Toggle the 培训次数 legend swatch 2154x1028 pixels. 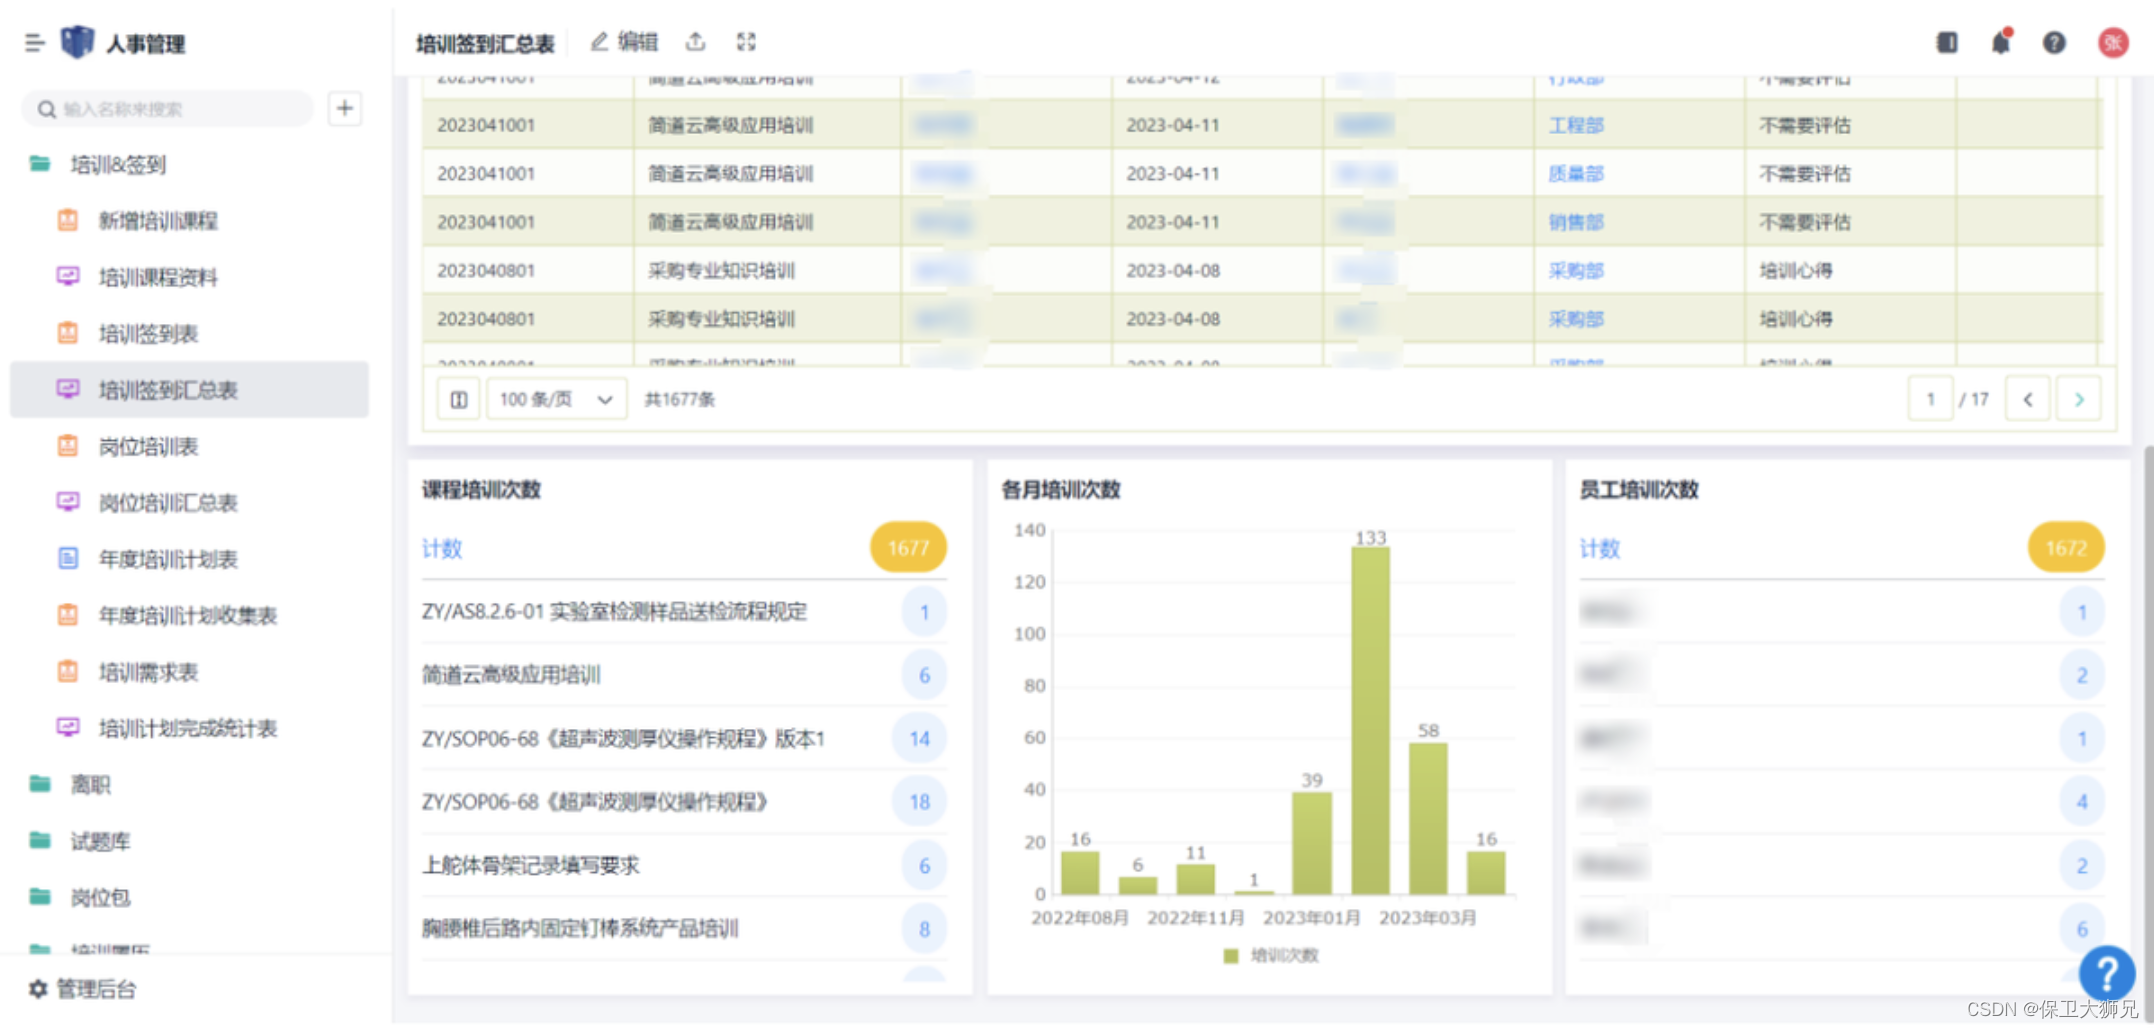(1231, 956)
